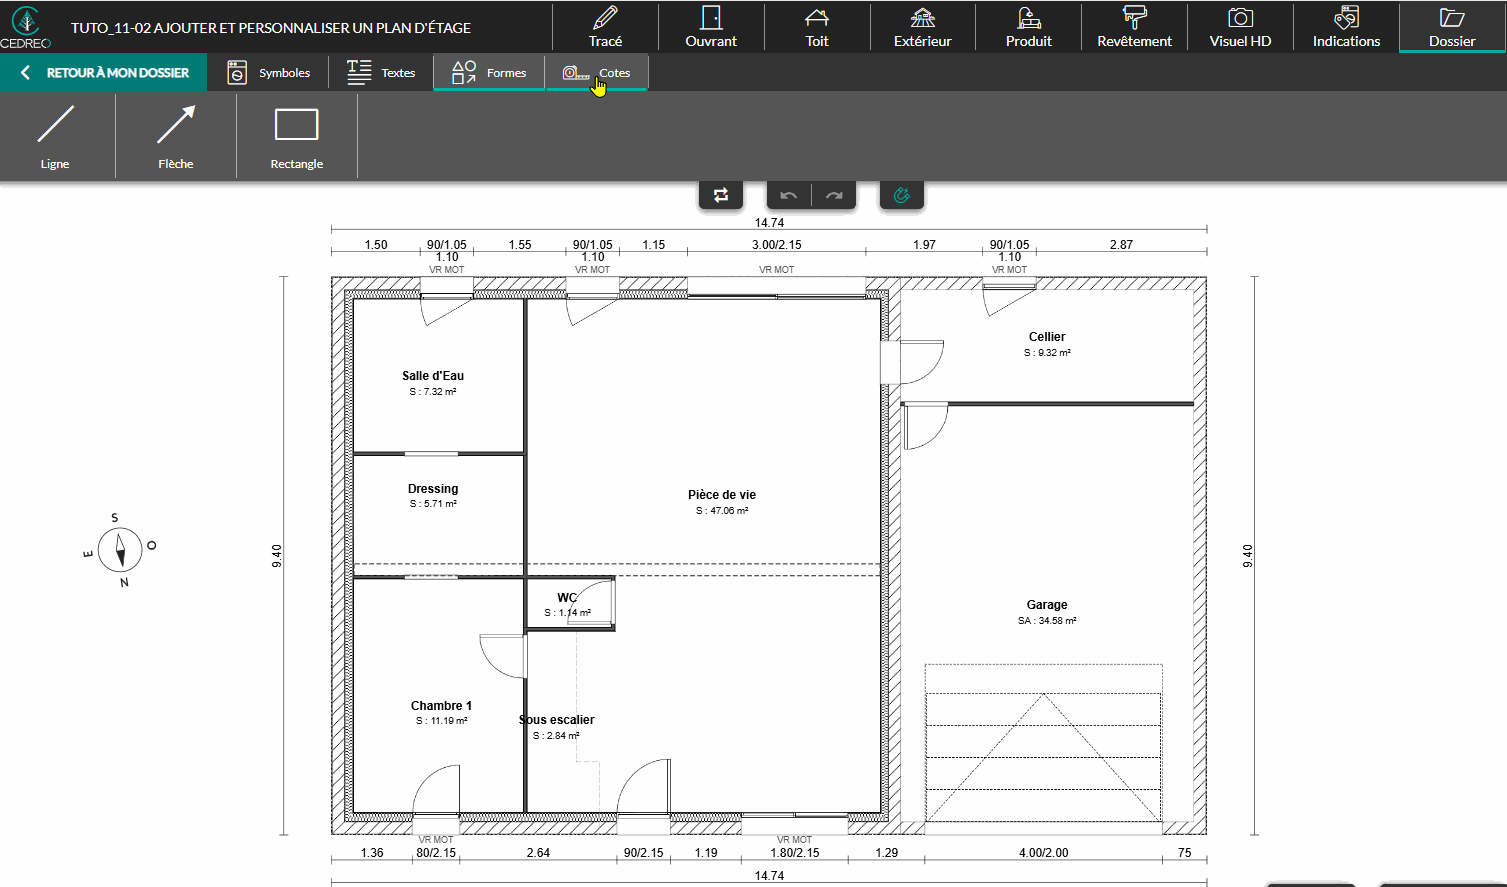Toggle the Cotes dimensions option
1507x887 pixels.
[x=597, y=73]
